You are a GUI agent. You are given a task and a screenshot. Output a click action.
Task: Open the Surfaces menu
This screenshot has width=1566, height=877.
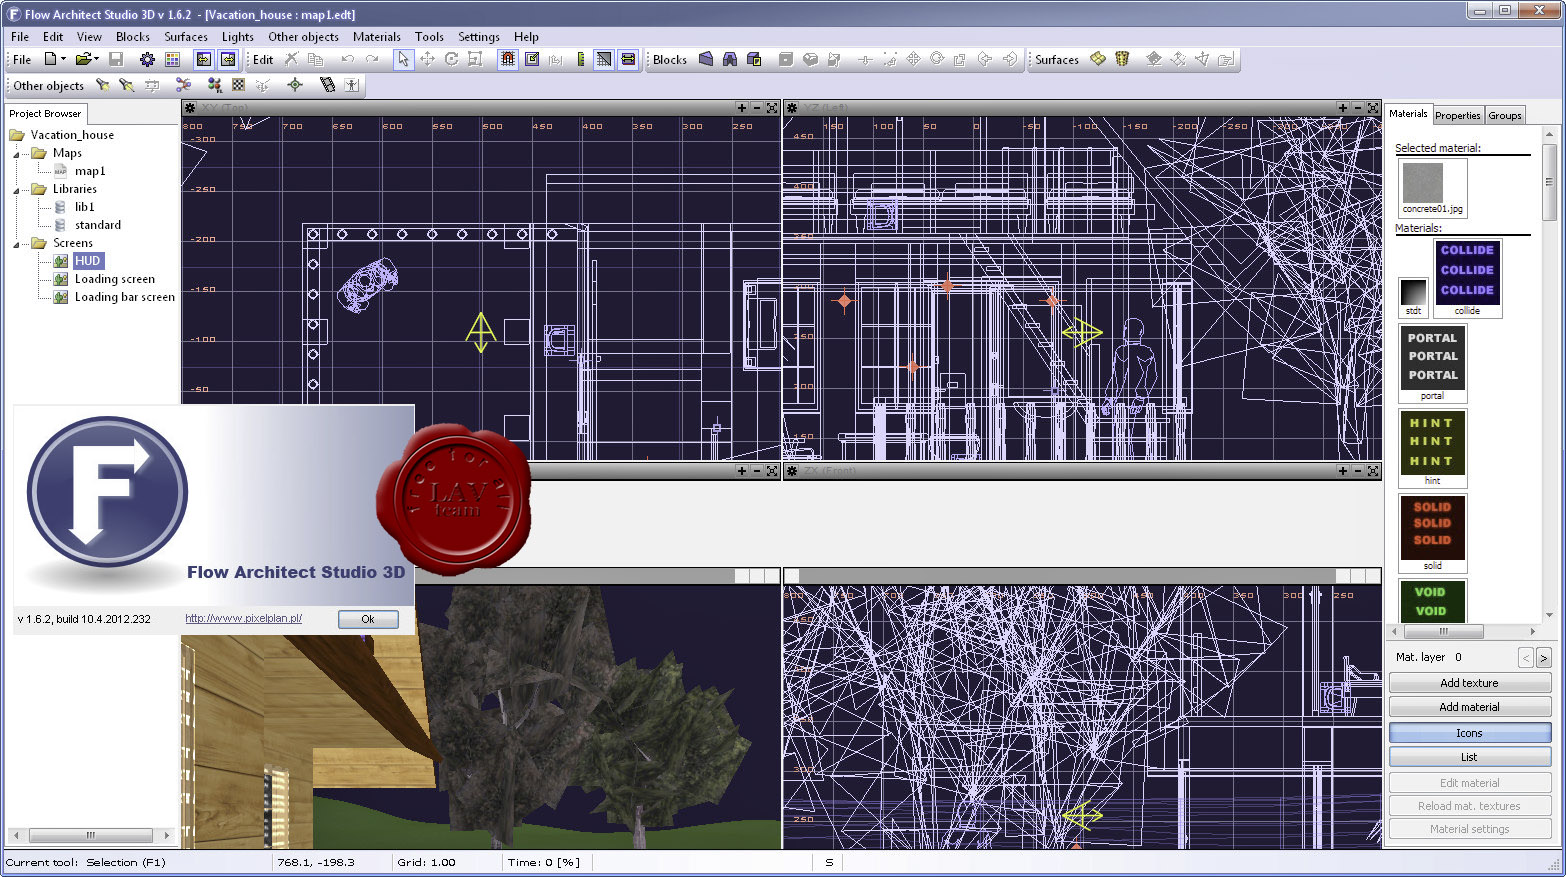[186, 36]
